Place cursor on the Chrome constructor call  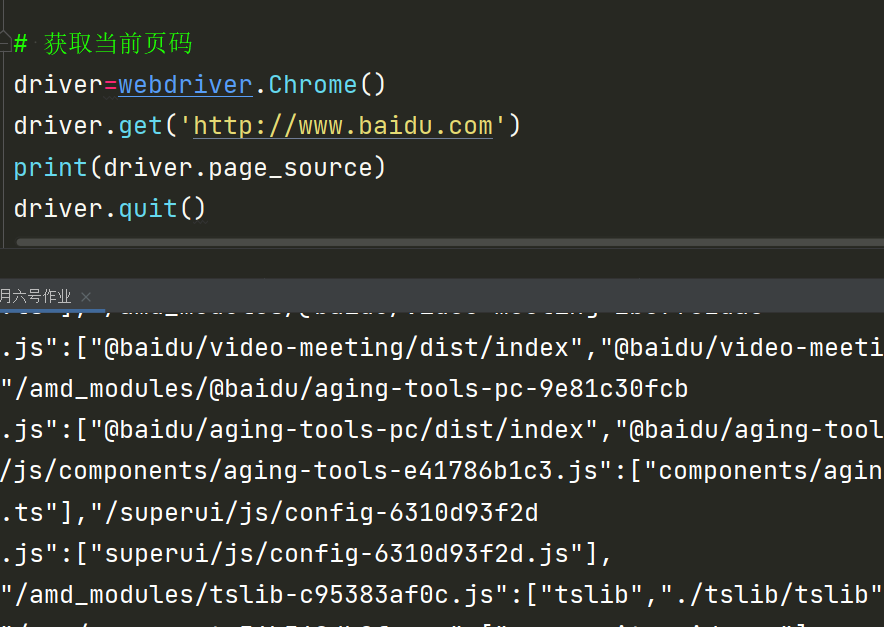pyautogui.click(x=311, y=85)
